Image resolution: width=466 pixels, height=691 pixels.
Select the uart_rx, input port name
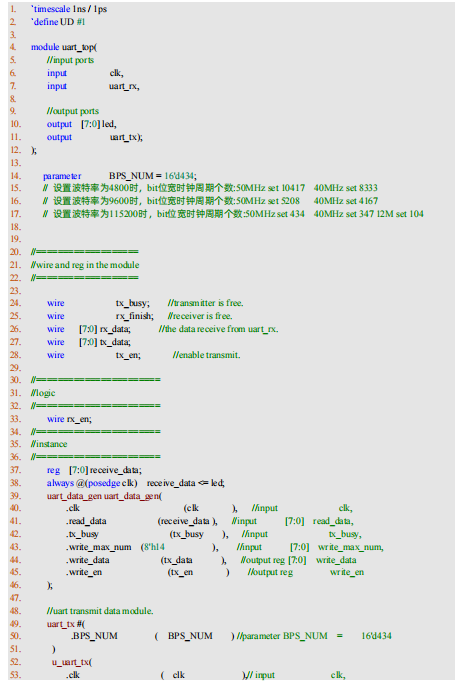click(124, 86)
